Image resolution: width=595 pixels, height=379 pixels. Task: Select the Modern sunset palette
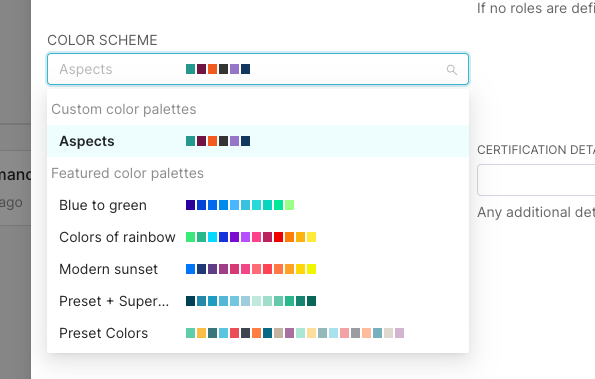tap(258, 269)
